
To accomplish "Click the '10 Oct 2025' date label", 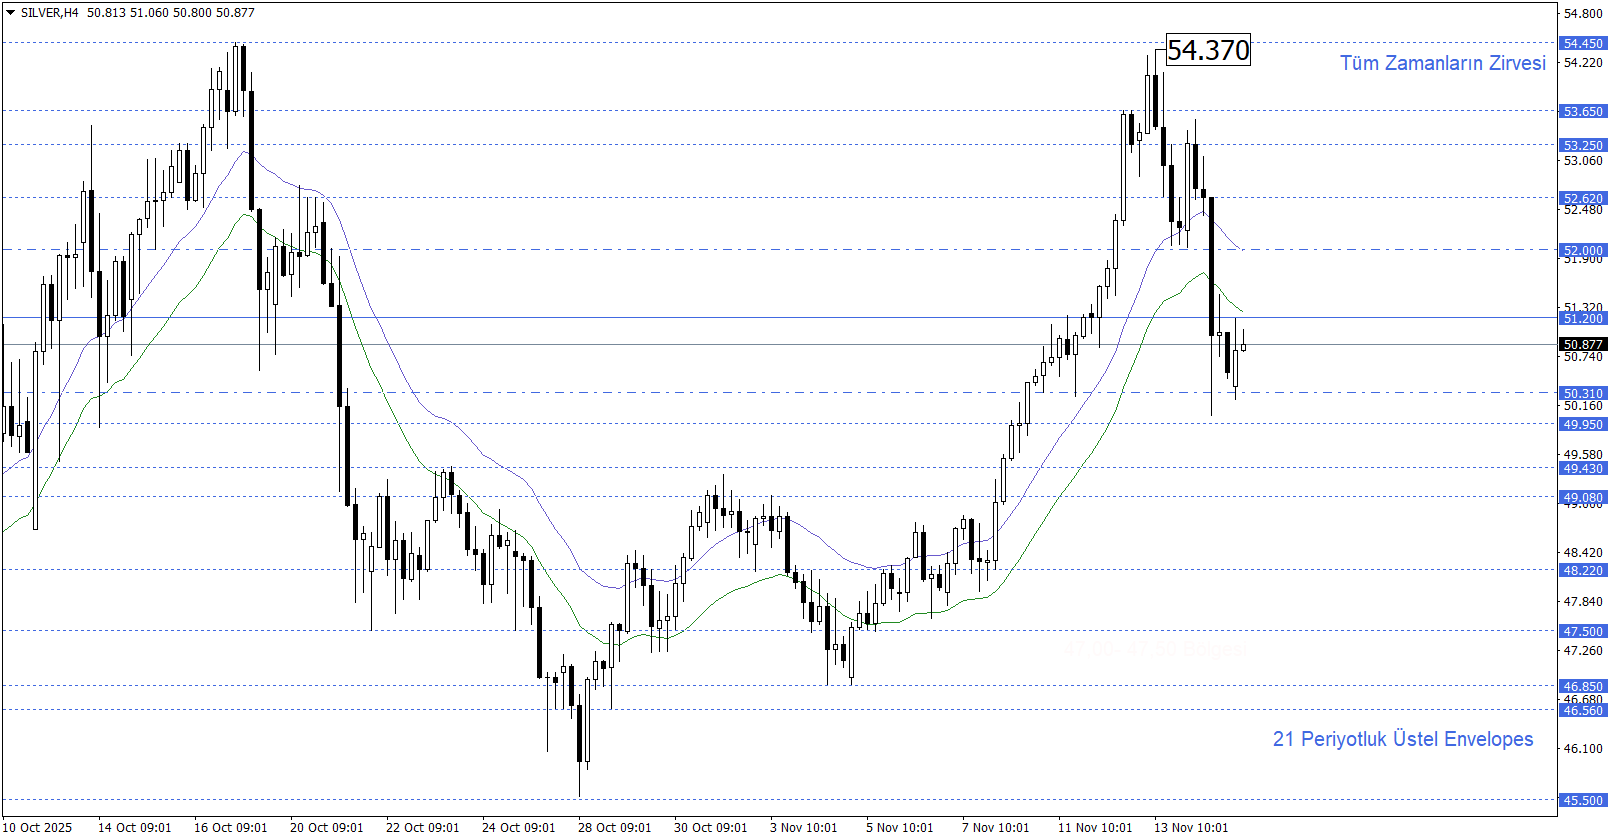I will [38, 828].
